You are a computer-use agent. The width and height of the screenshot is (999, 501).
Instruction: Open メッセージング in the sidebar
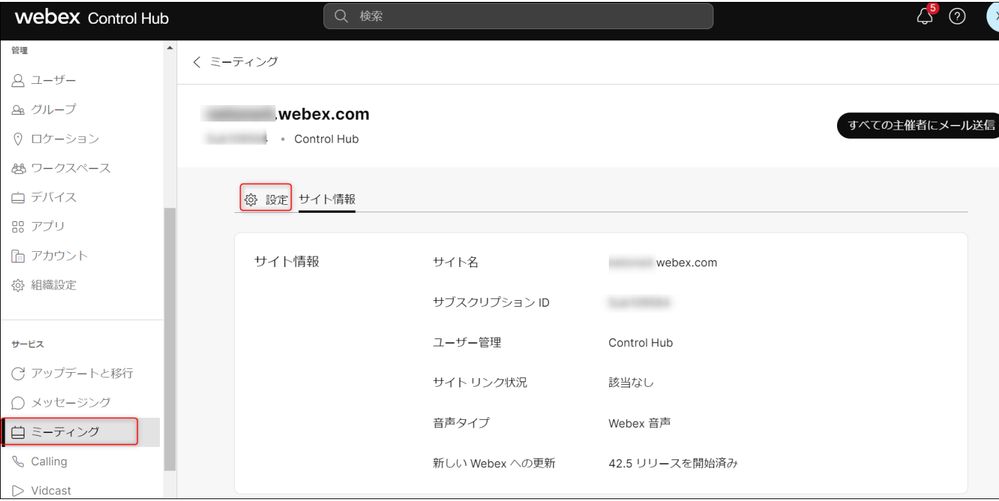[71, 403]
